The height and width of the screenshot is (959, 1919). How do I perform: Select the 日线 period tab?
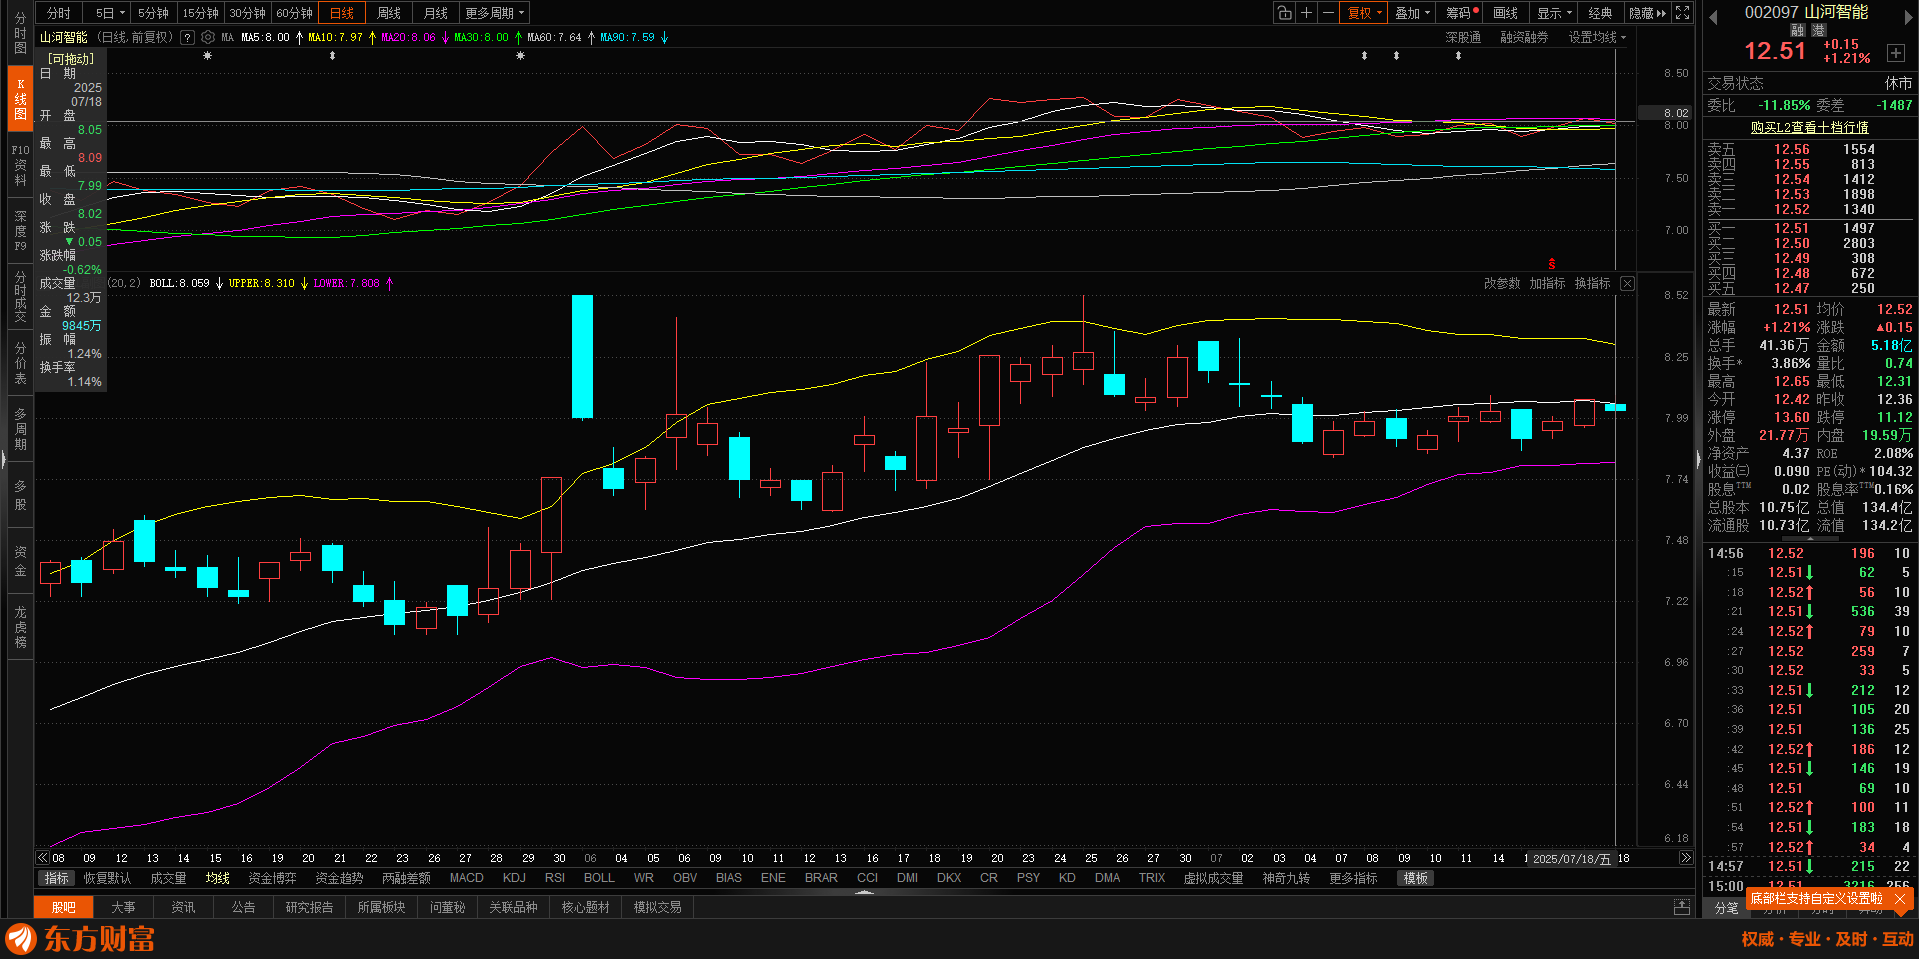pos(342,13)
